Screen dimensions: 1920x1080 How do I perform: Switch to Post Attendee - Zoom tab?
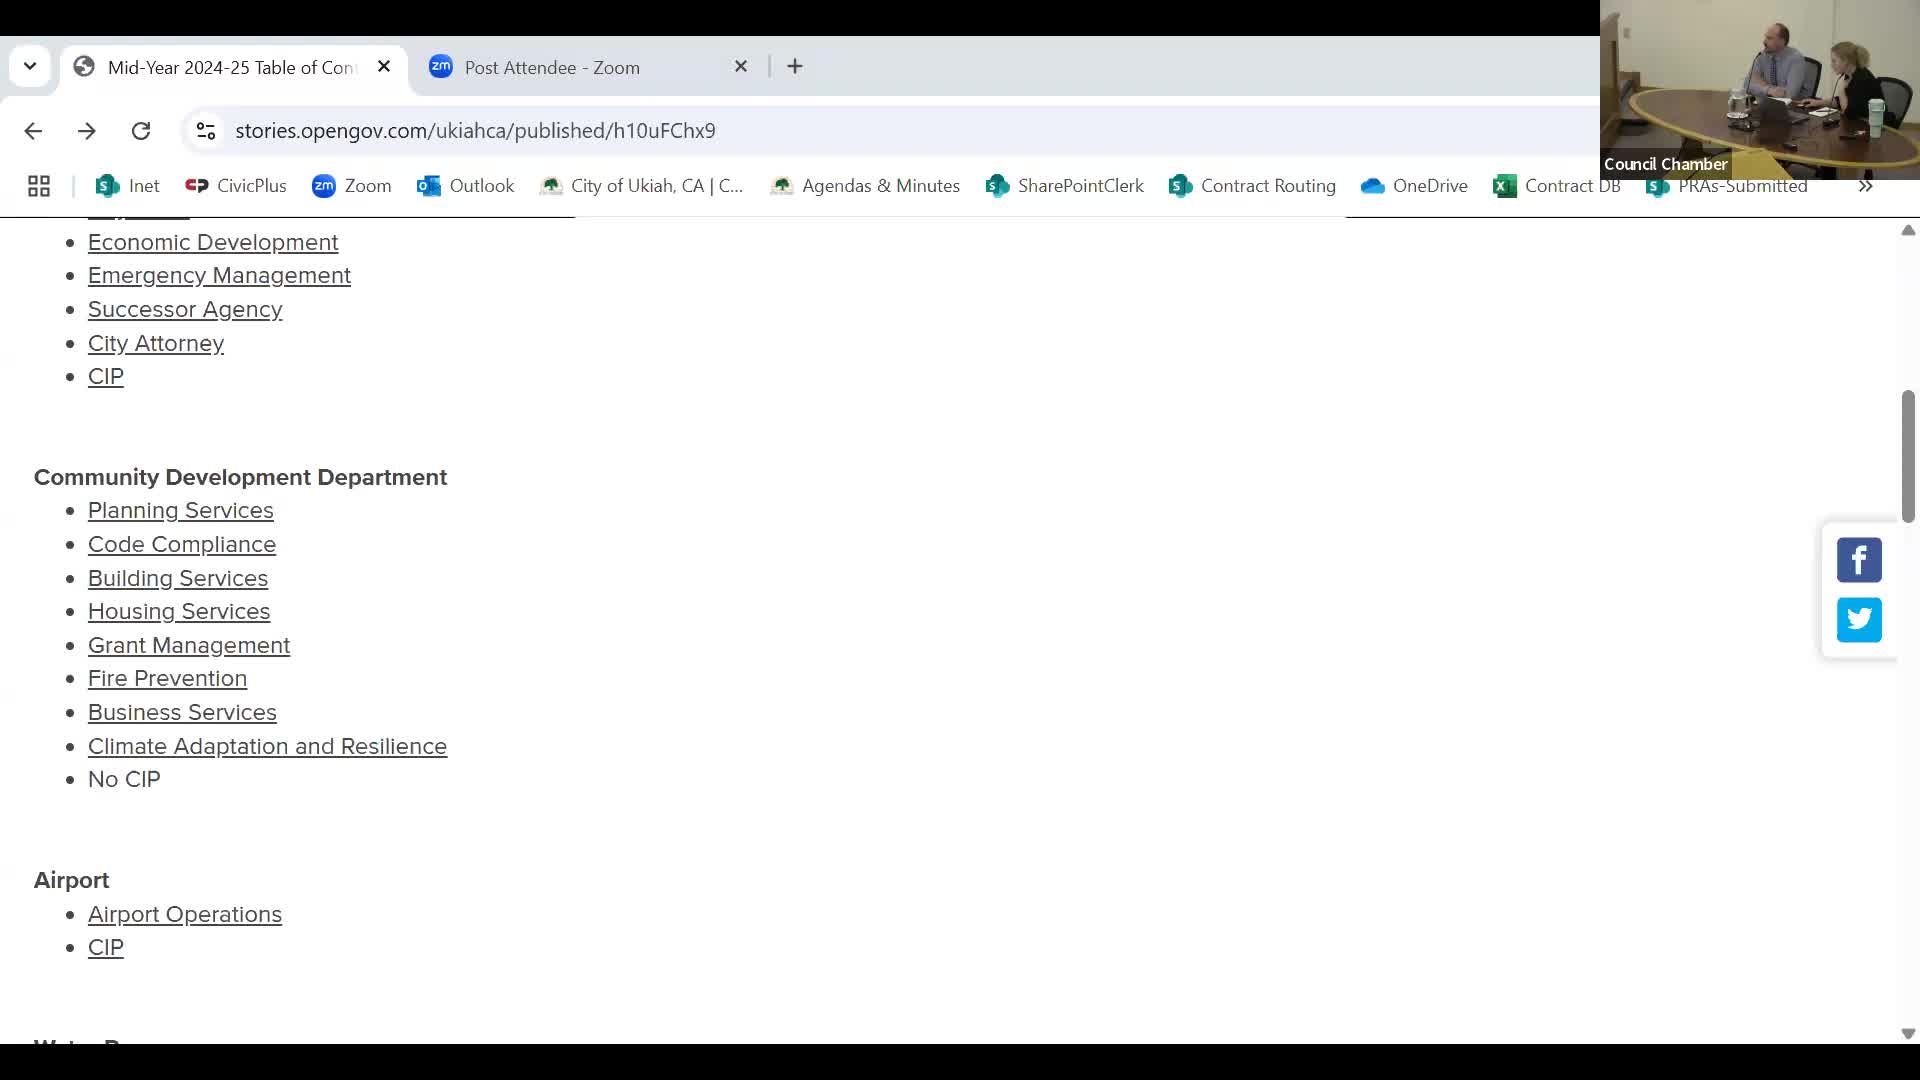coord(552,67)
